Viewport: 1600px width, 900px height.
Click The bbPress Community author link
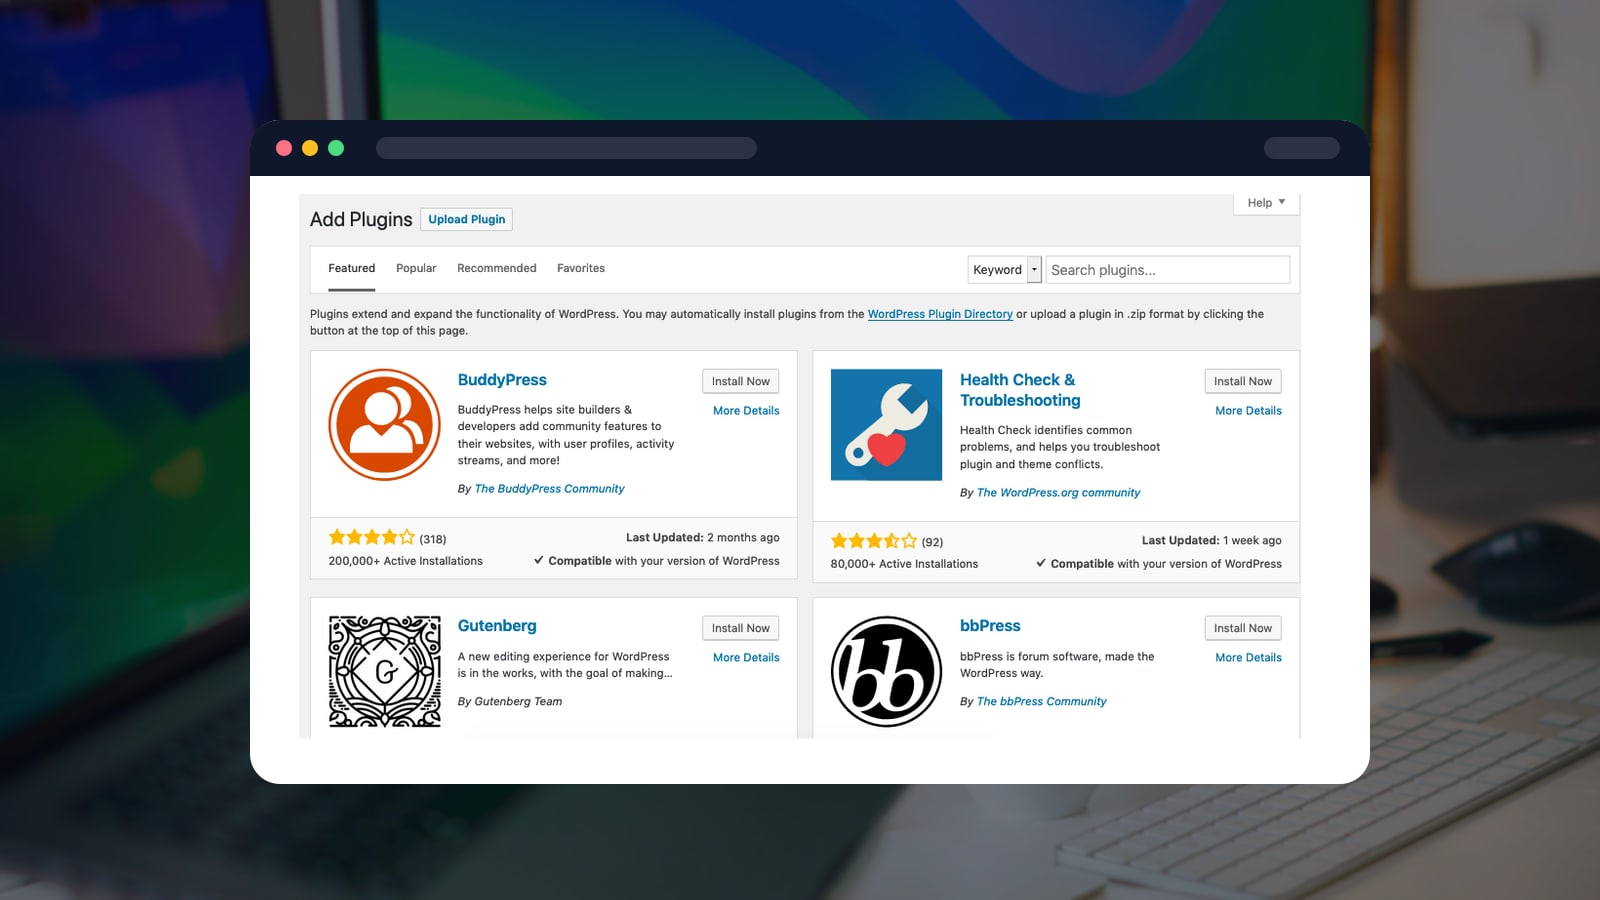coord(1041,701)
